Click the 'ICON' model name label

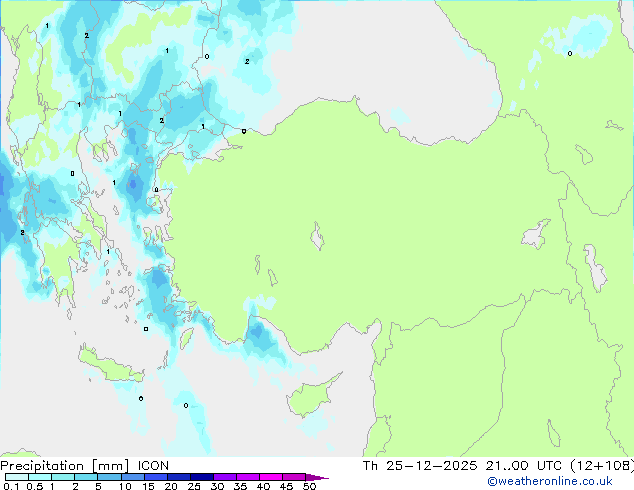(x=153, y=466)
